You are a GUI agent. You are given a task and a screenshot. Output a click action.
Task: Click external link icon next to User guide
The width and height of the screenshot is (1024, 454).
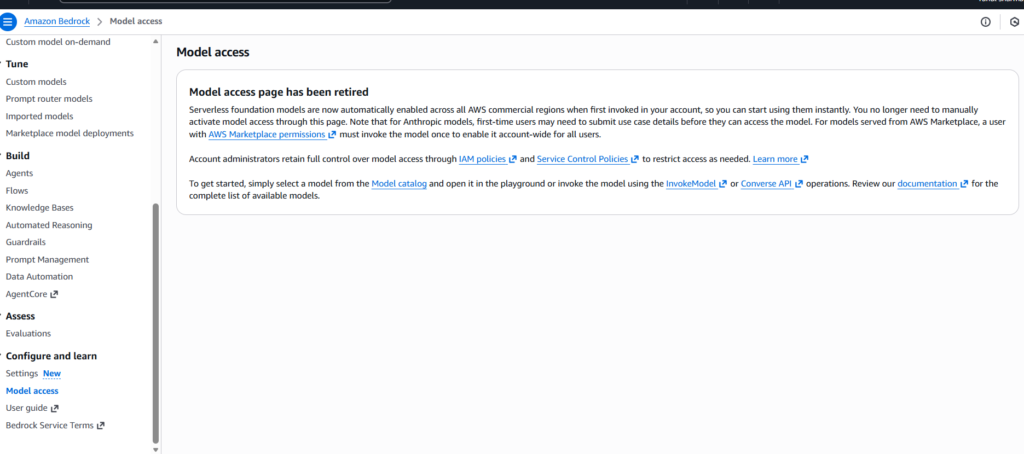(54, 408)
